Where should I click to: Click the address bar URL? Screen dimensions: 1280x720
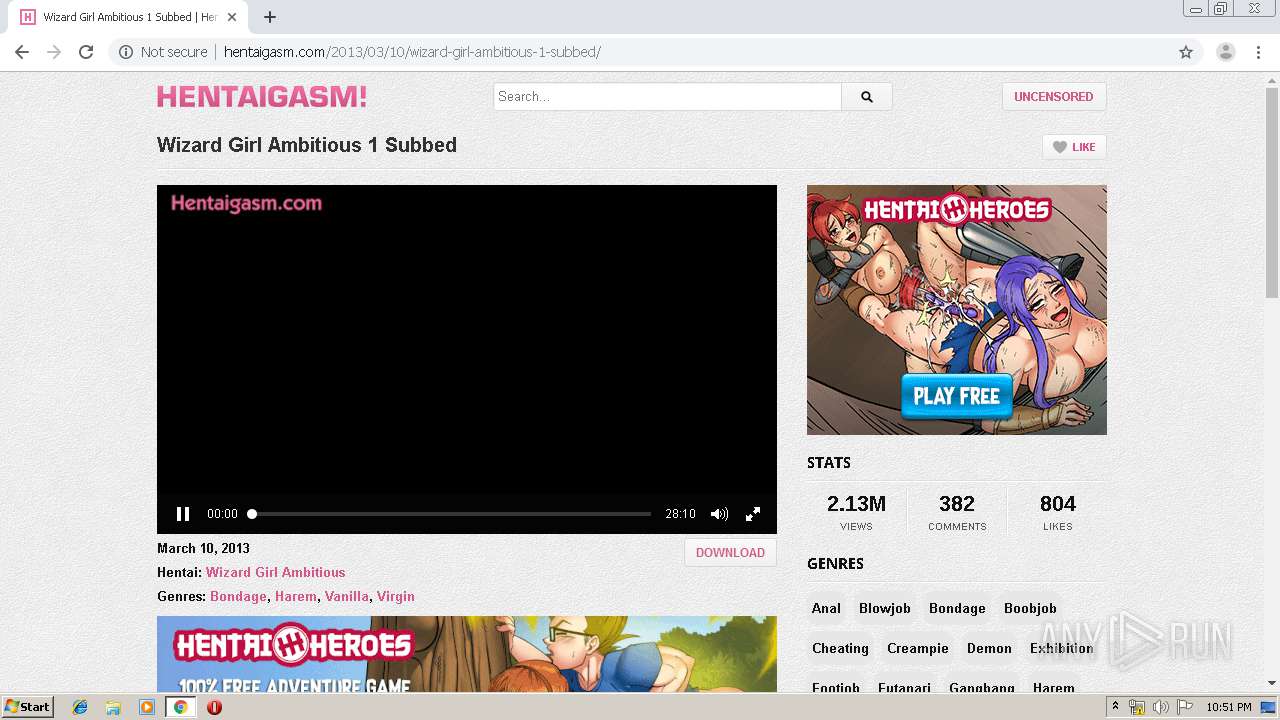point(412,52)
